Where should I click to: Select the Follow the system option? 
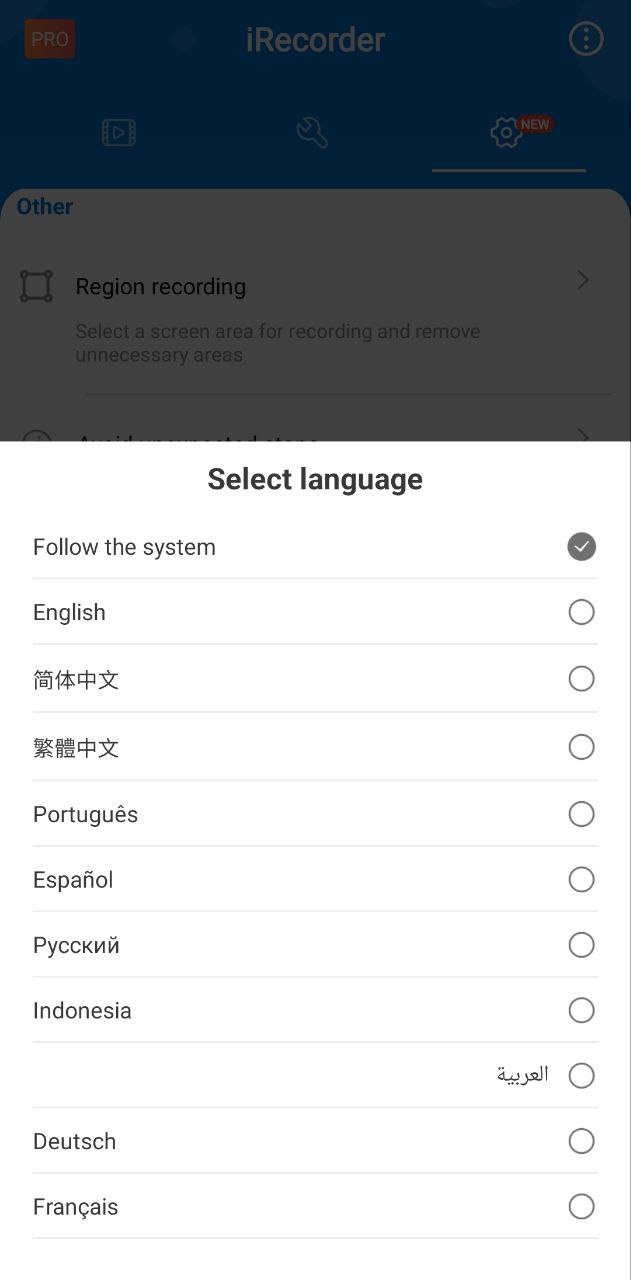[315, 547]
